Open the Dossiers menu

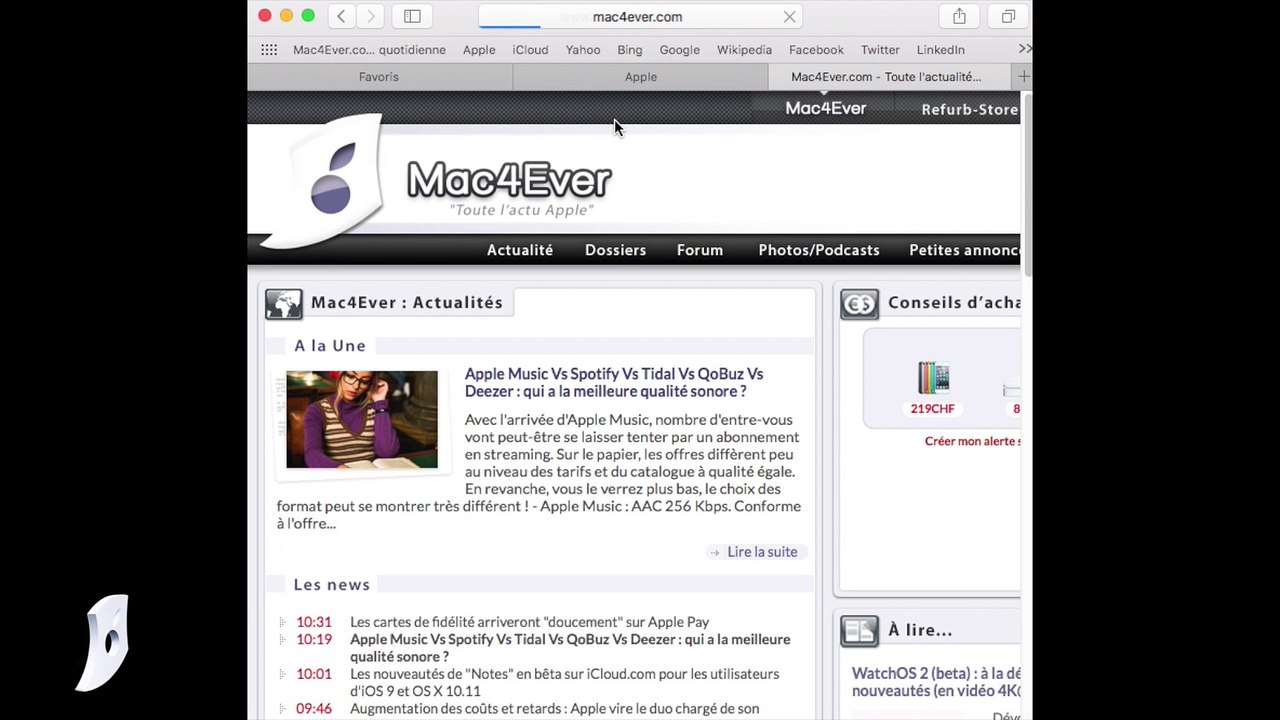click(615, 250)
